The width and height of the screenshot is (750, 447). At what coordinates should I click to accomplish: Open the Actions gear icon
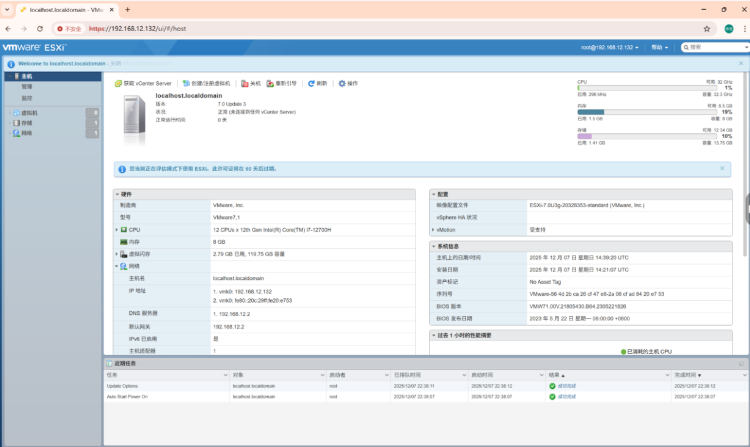pyautogui.click(x=342, y=84)
